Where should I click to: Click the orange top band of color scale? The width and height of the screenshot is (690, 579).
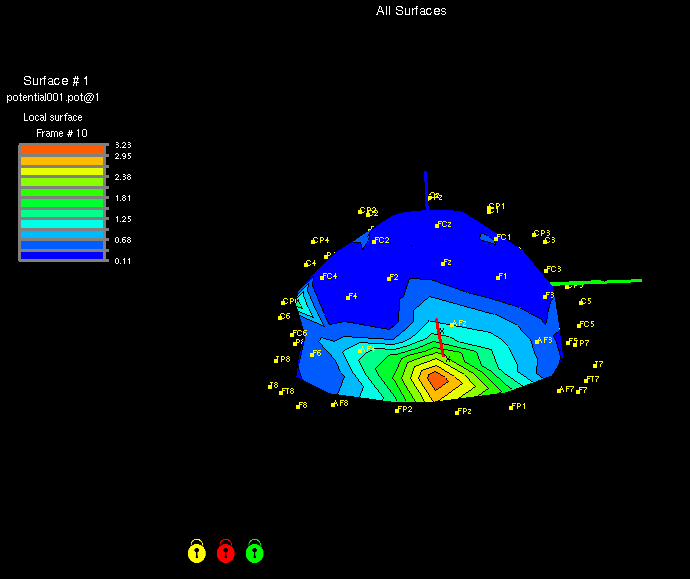click(x=62, y=149)
